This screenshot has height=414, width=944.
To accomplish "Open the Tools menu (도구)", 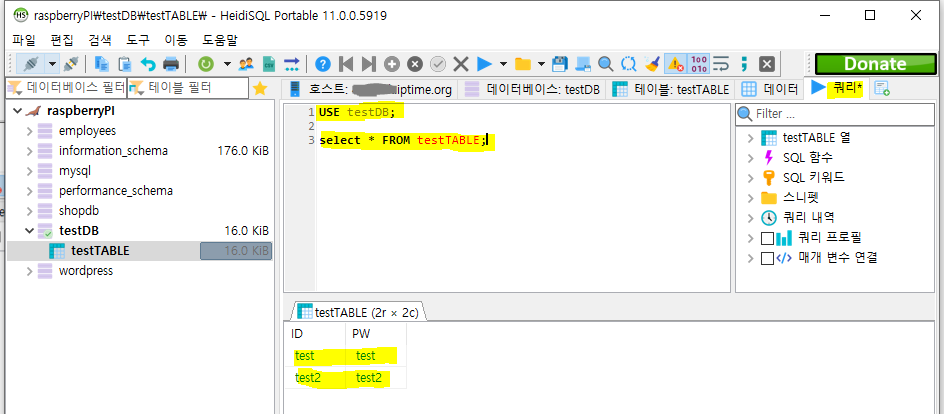I will pyautogui.click(x=138, y=40).
